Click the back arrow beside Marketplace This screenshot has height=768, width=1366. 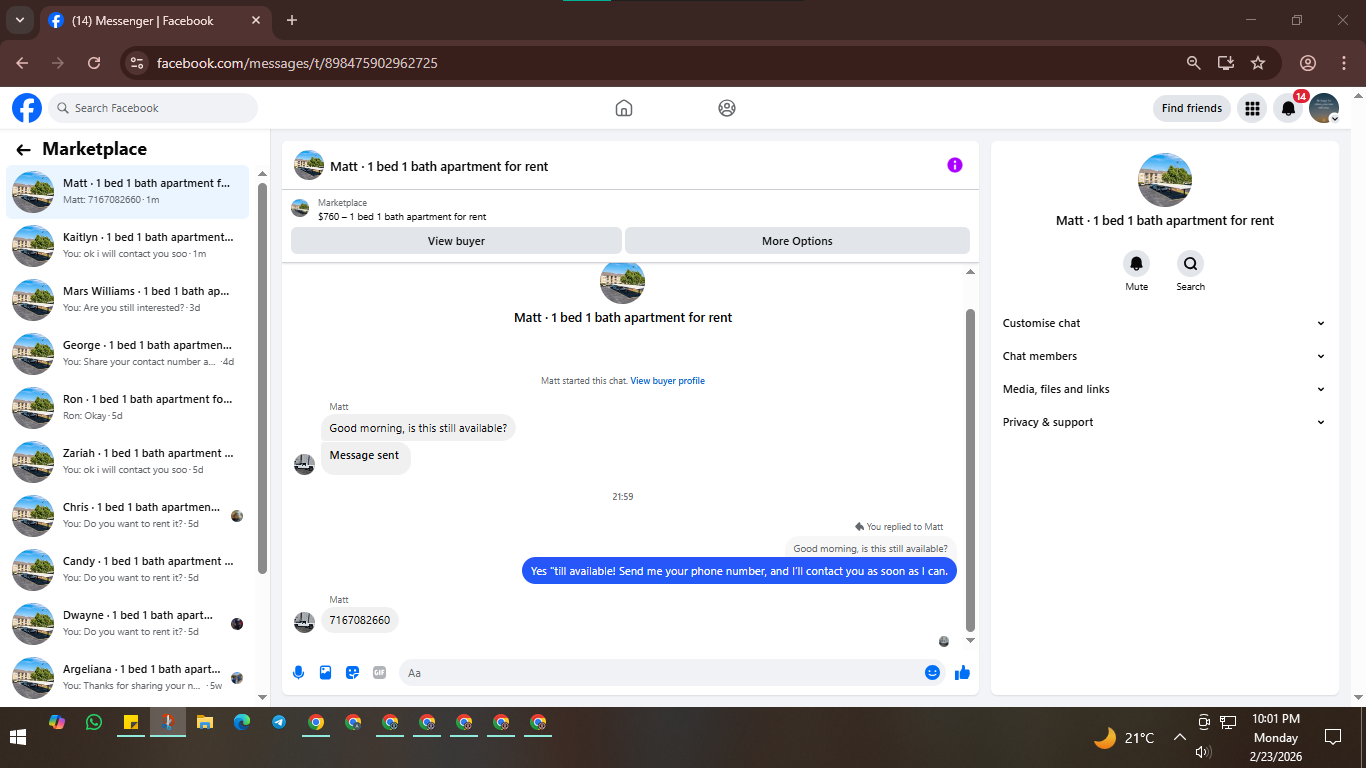(x=23, y=150)
